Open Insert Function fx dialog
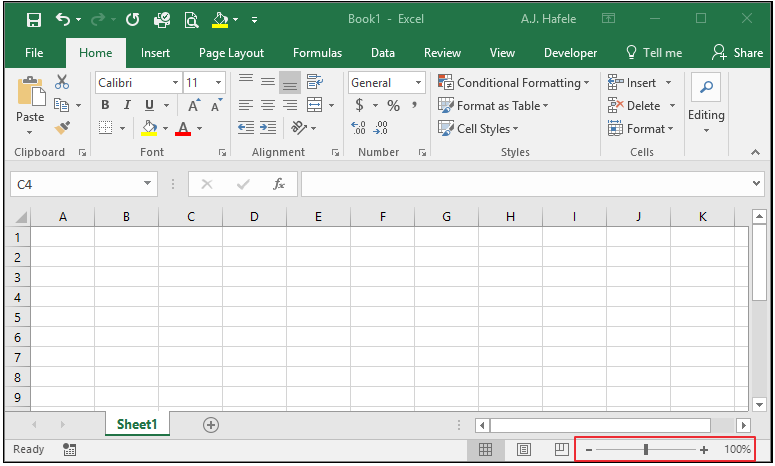The image size is (775, 466). pyautogui.click(x=279, y=184)
